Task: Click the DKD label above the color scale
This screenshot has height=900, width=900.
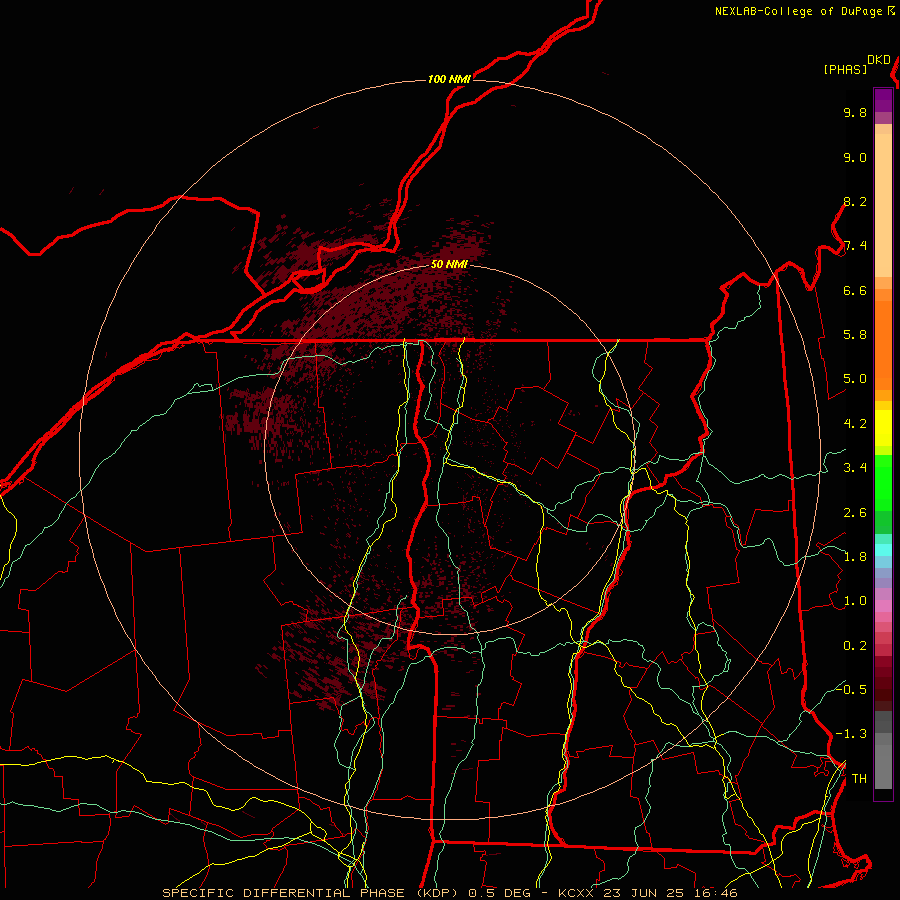Action: [879, 60]
